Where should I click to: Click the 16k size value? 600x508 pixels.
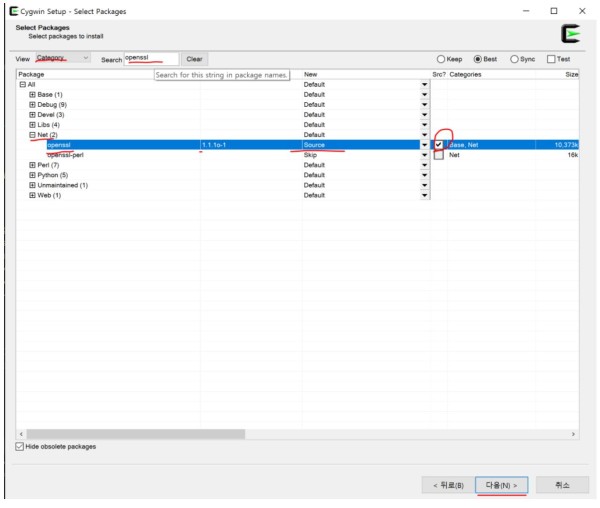pyautogui.click(x=572, y=155)
